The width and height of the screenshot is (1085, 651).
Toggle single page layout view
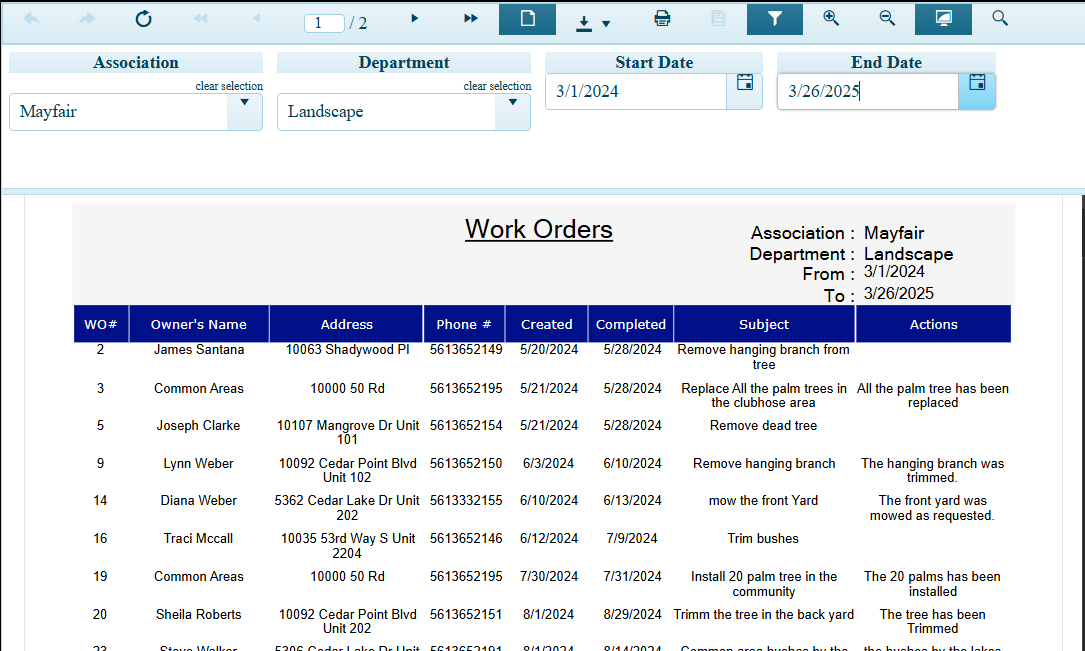tap(527, 17)
